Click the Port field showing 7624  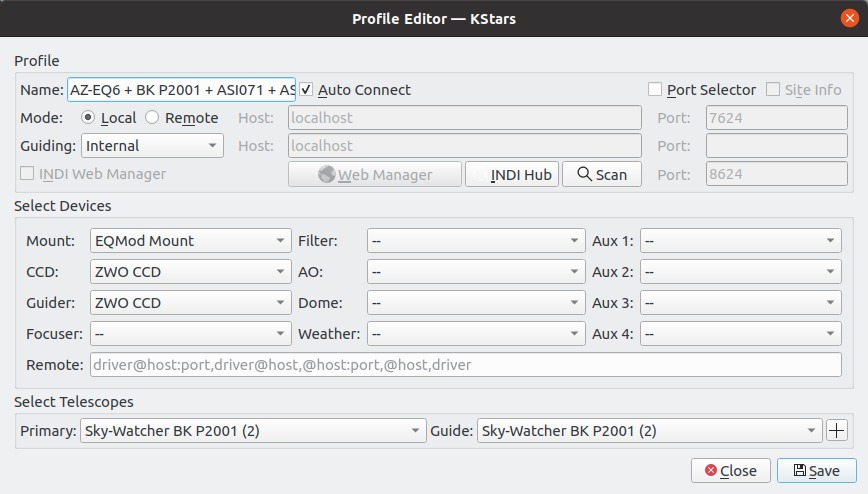pyautogui.click(x=777, y=117)
